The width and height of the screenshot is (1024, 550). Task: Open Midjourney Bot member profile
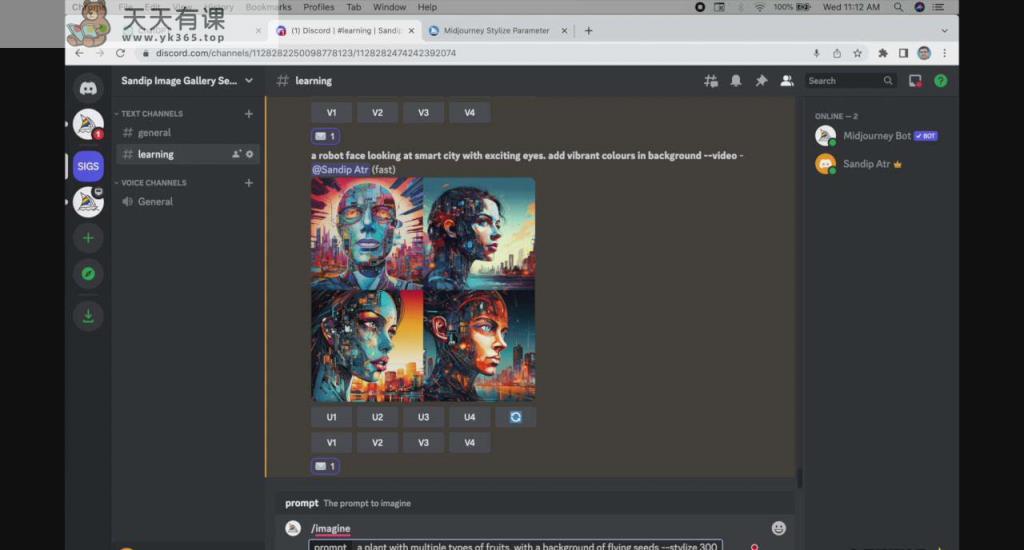877,136
